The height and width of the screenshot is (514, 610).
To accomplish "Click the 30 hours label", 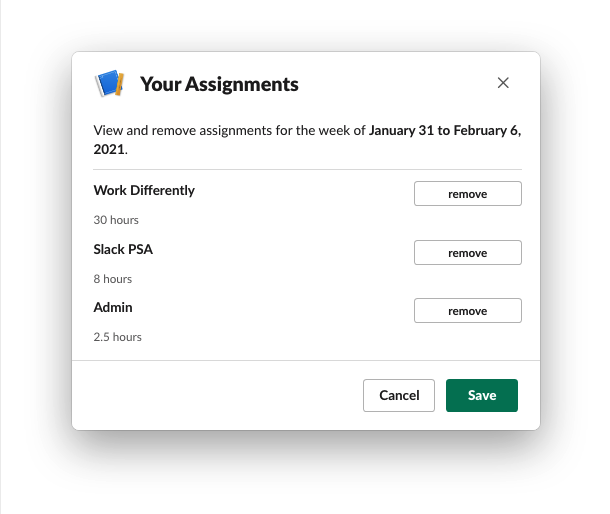I will click(x=116, y=220).
